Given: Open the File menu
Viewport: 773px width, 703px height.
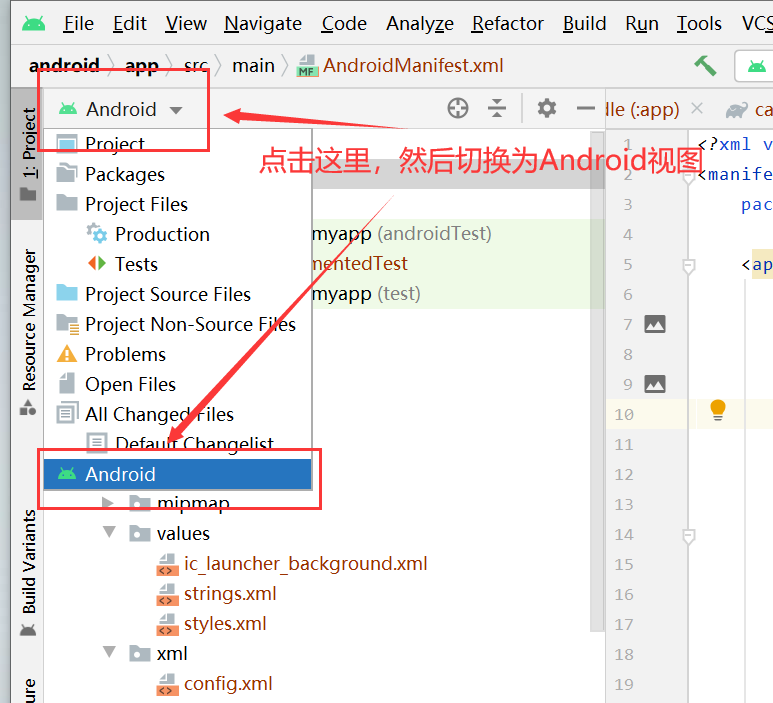Looking at the screenshot, I should point(78,24).
